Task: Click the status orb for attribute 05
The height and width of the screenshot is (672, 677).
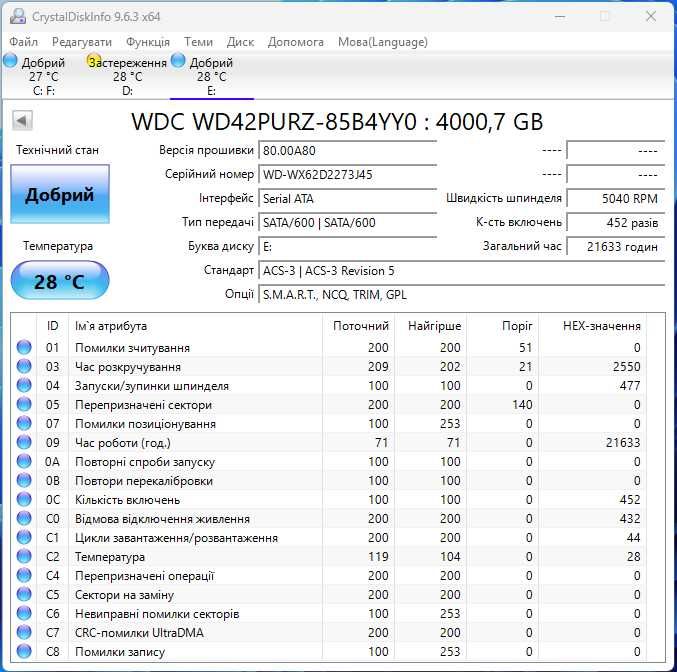Action: pos(24,404)
